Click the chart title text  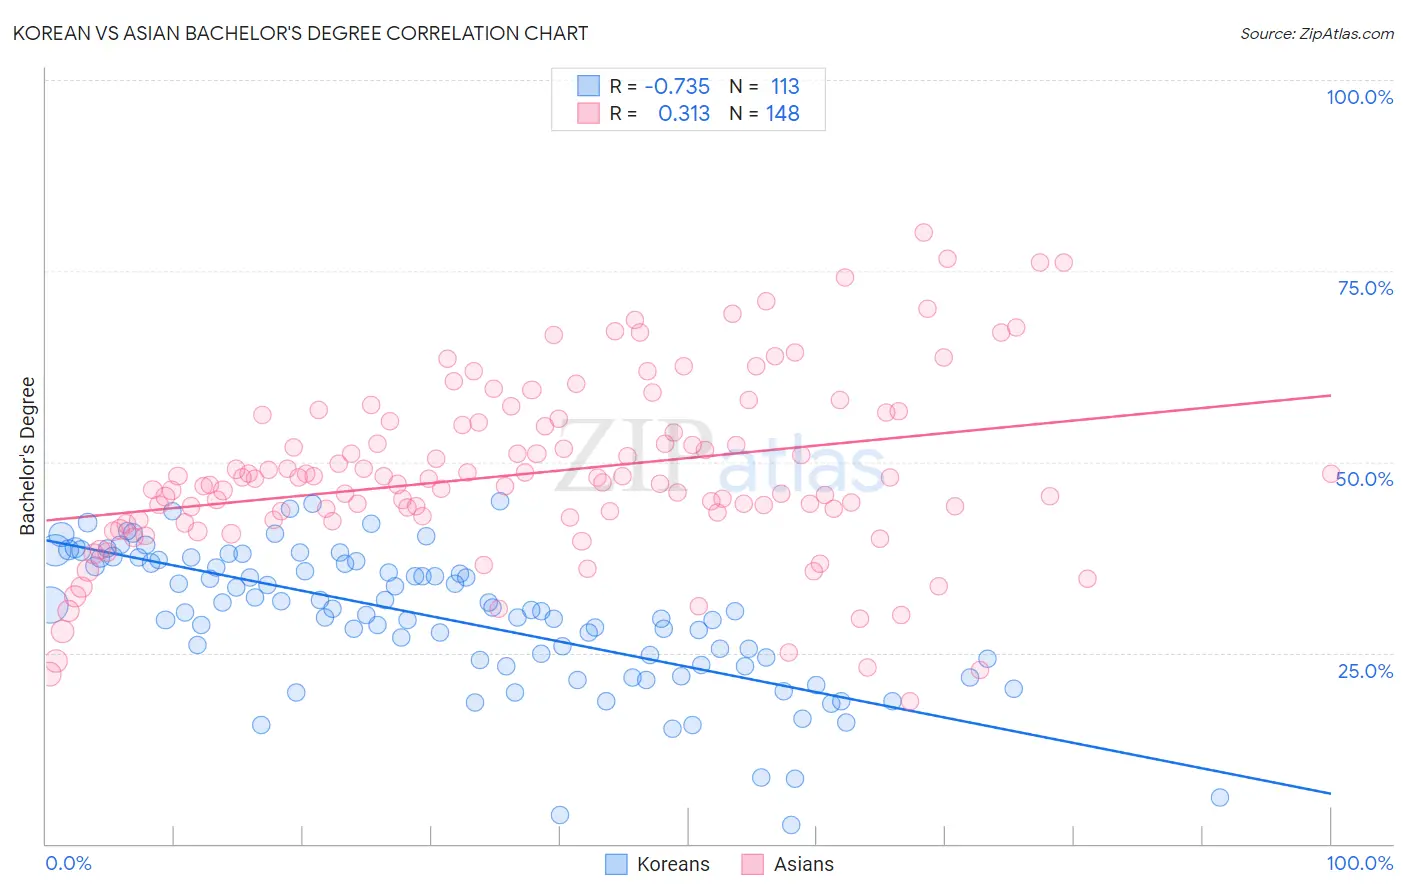[300, 33]
